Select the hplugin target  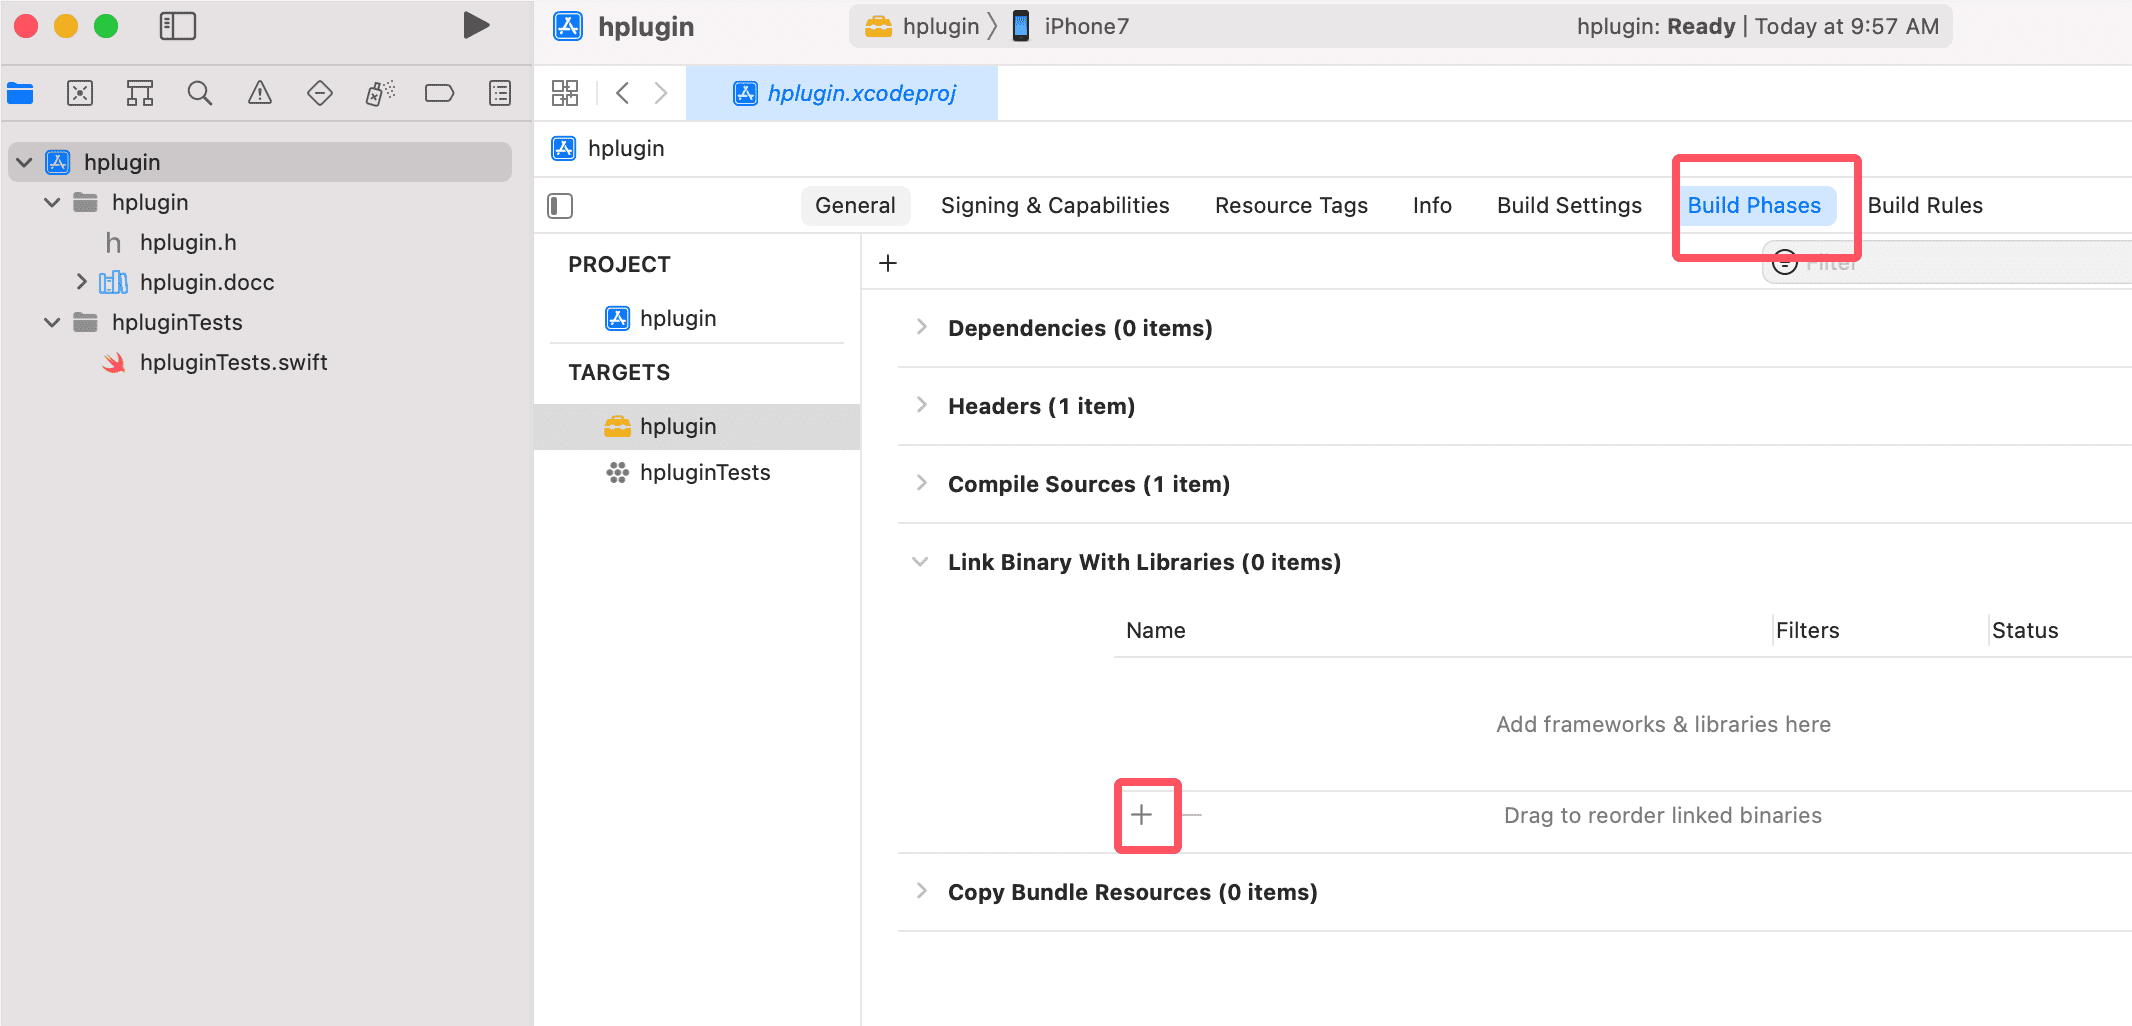(x=697, y=426)
